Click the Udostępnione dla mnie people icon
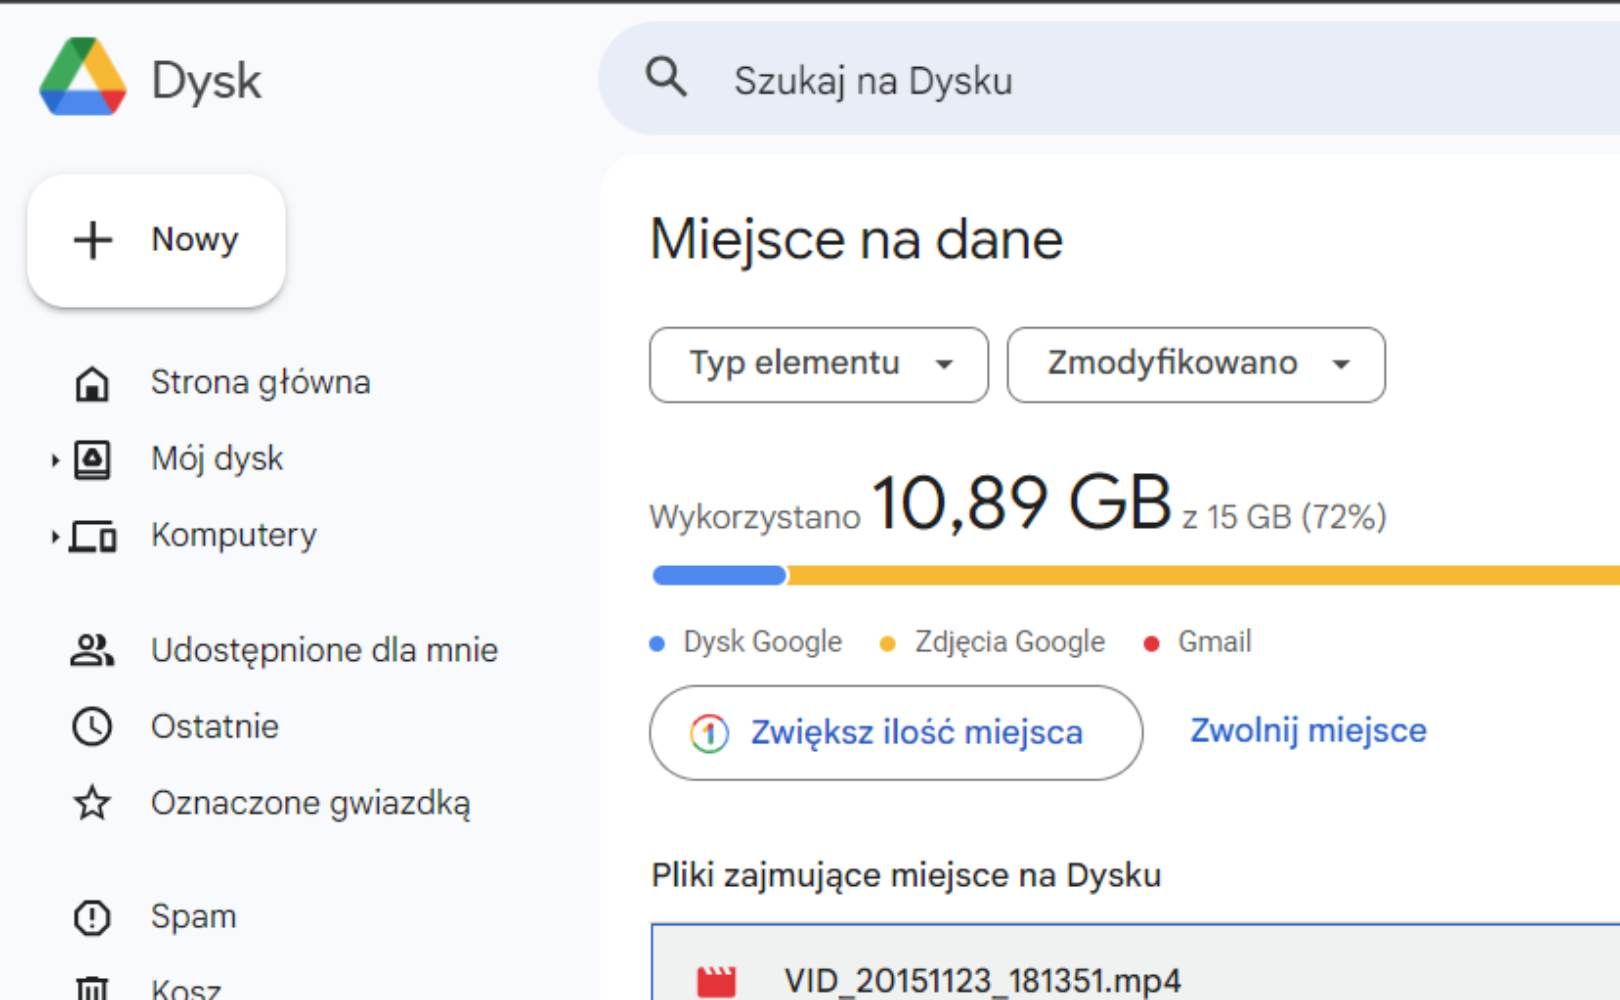The width and height of the screenshot is (1620, 1000). (x=92, y=650)
